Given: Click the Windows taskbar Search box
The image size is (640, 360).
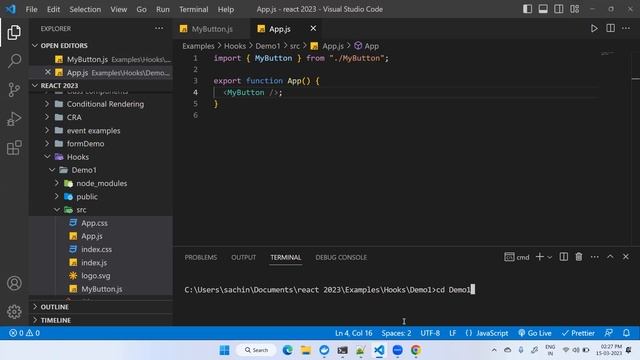Looking at the screenshot, I should tap(256, 350).
